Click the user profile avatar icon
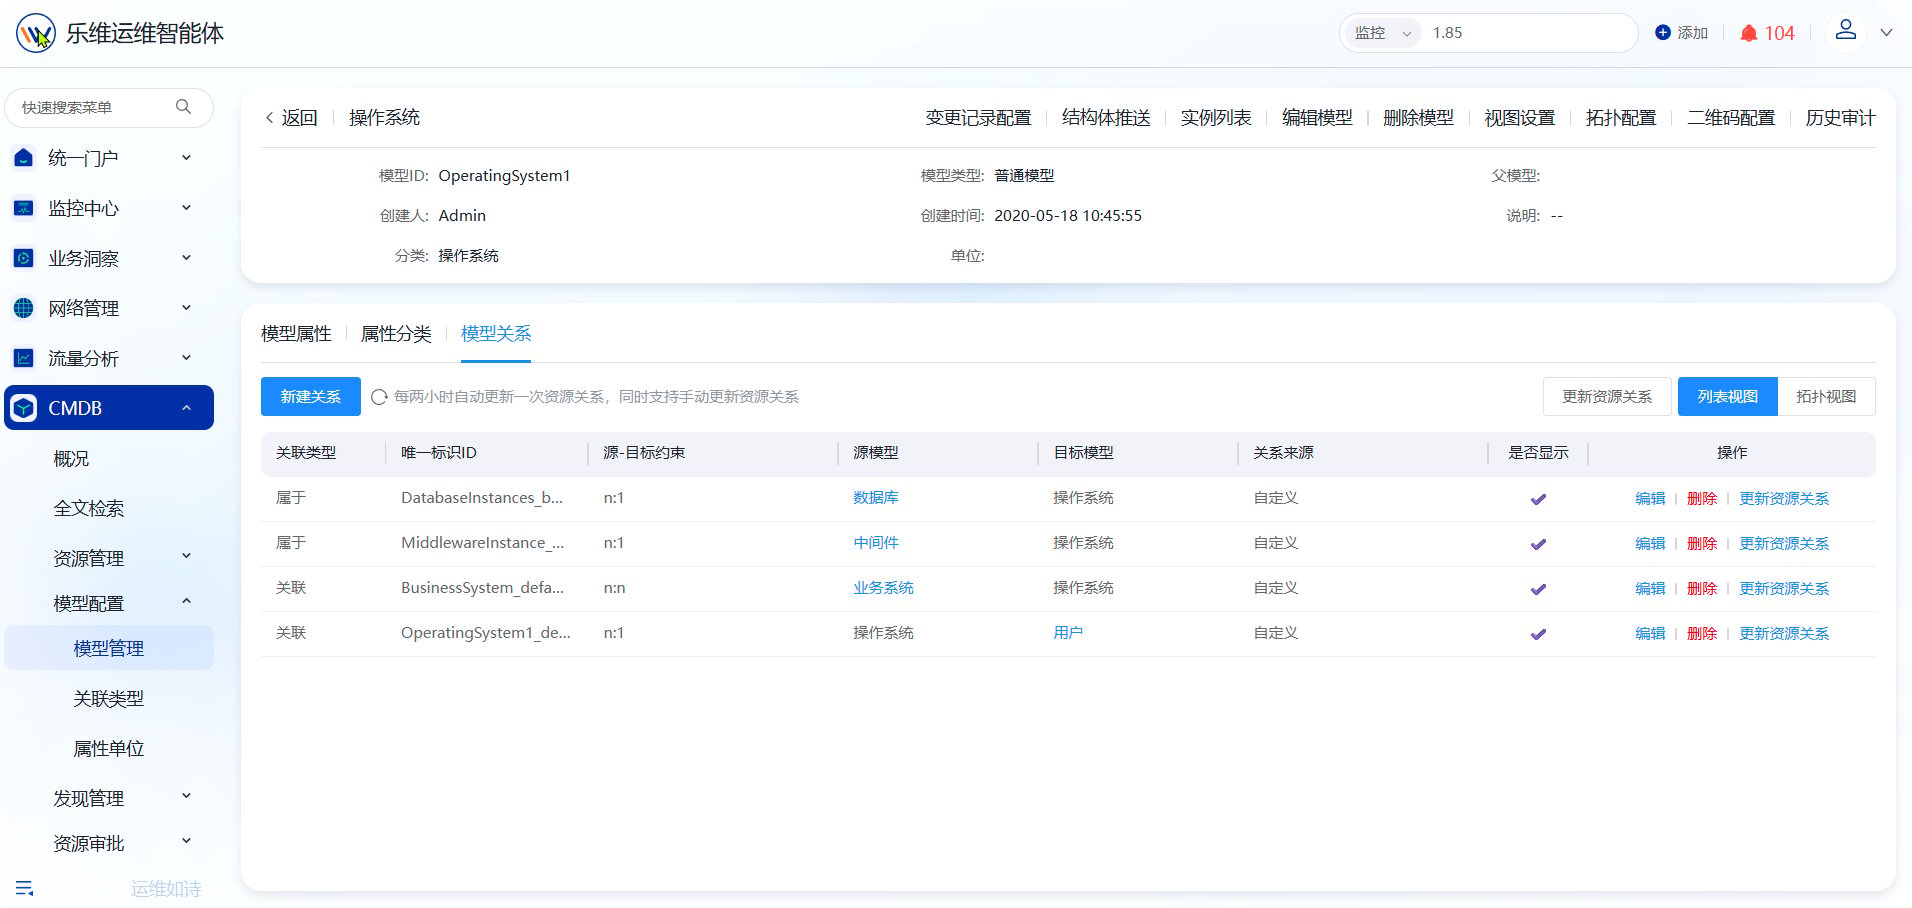Viewport: 1912px width, 908px height. [x=1846, y=30]
